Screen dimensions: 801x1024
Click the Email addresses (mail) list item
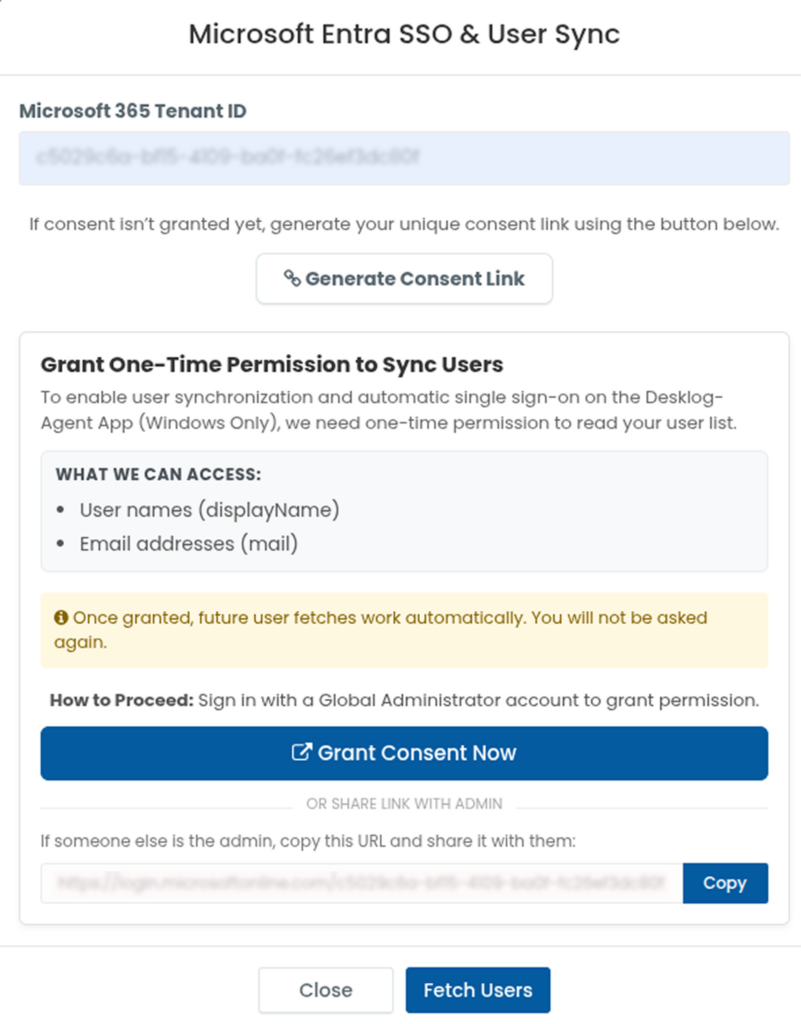[189, 544]
